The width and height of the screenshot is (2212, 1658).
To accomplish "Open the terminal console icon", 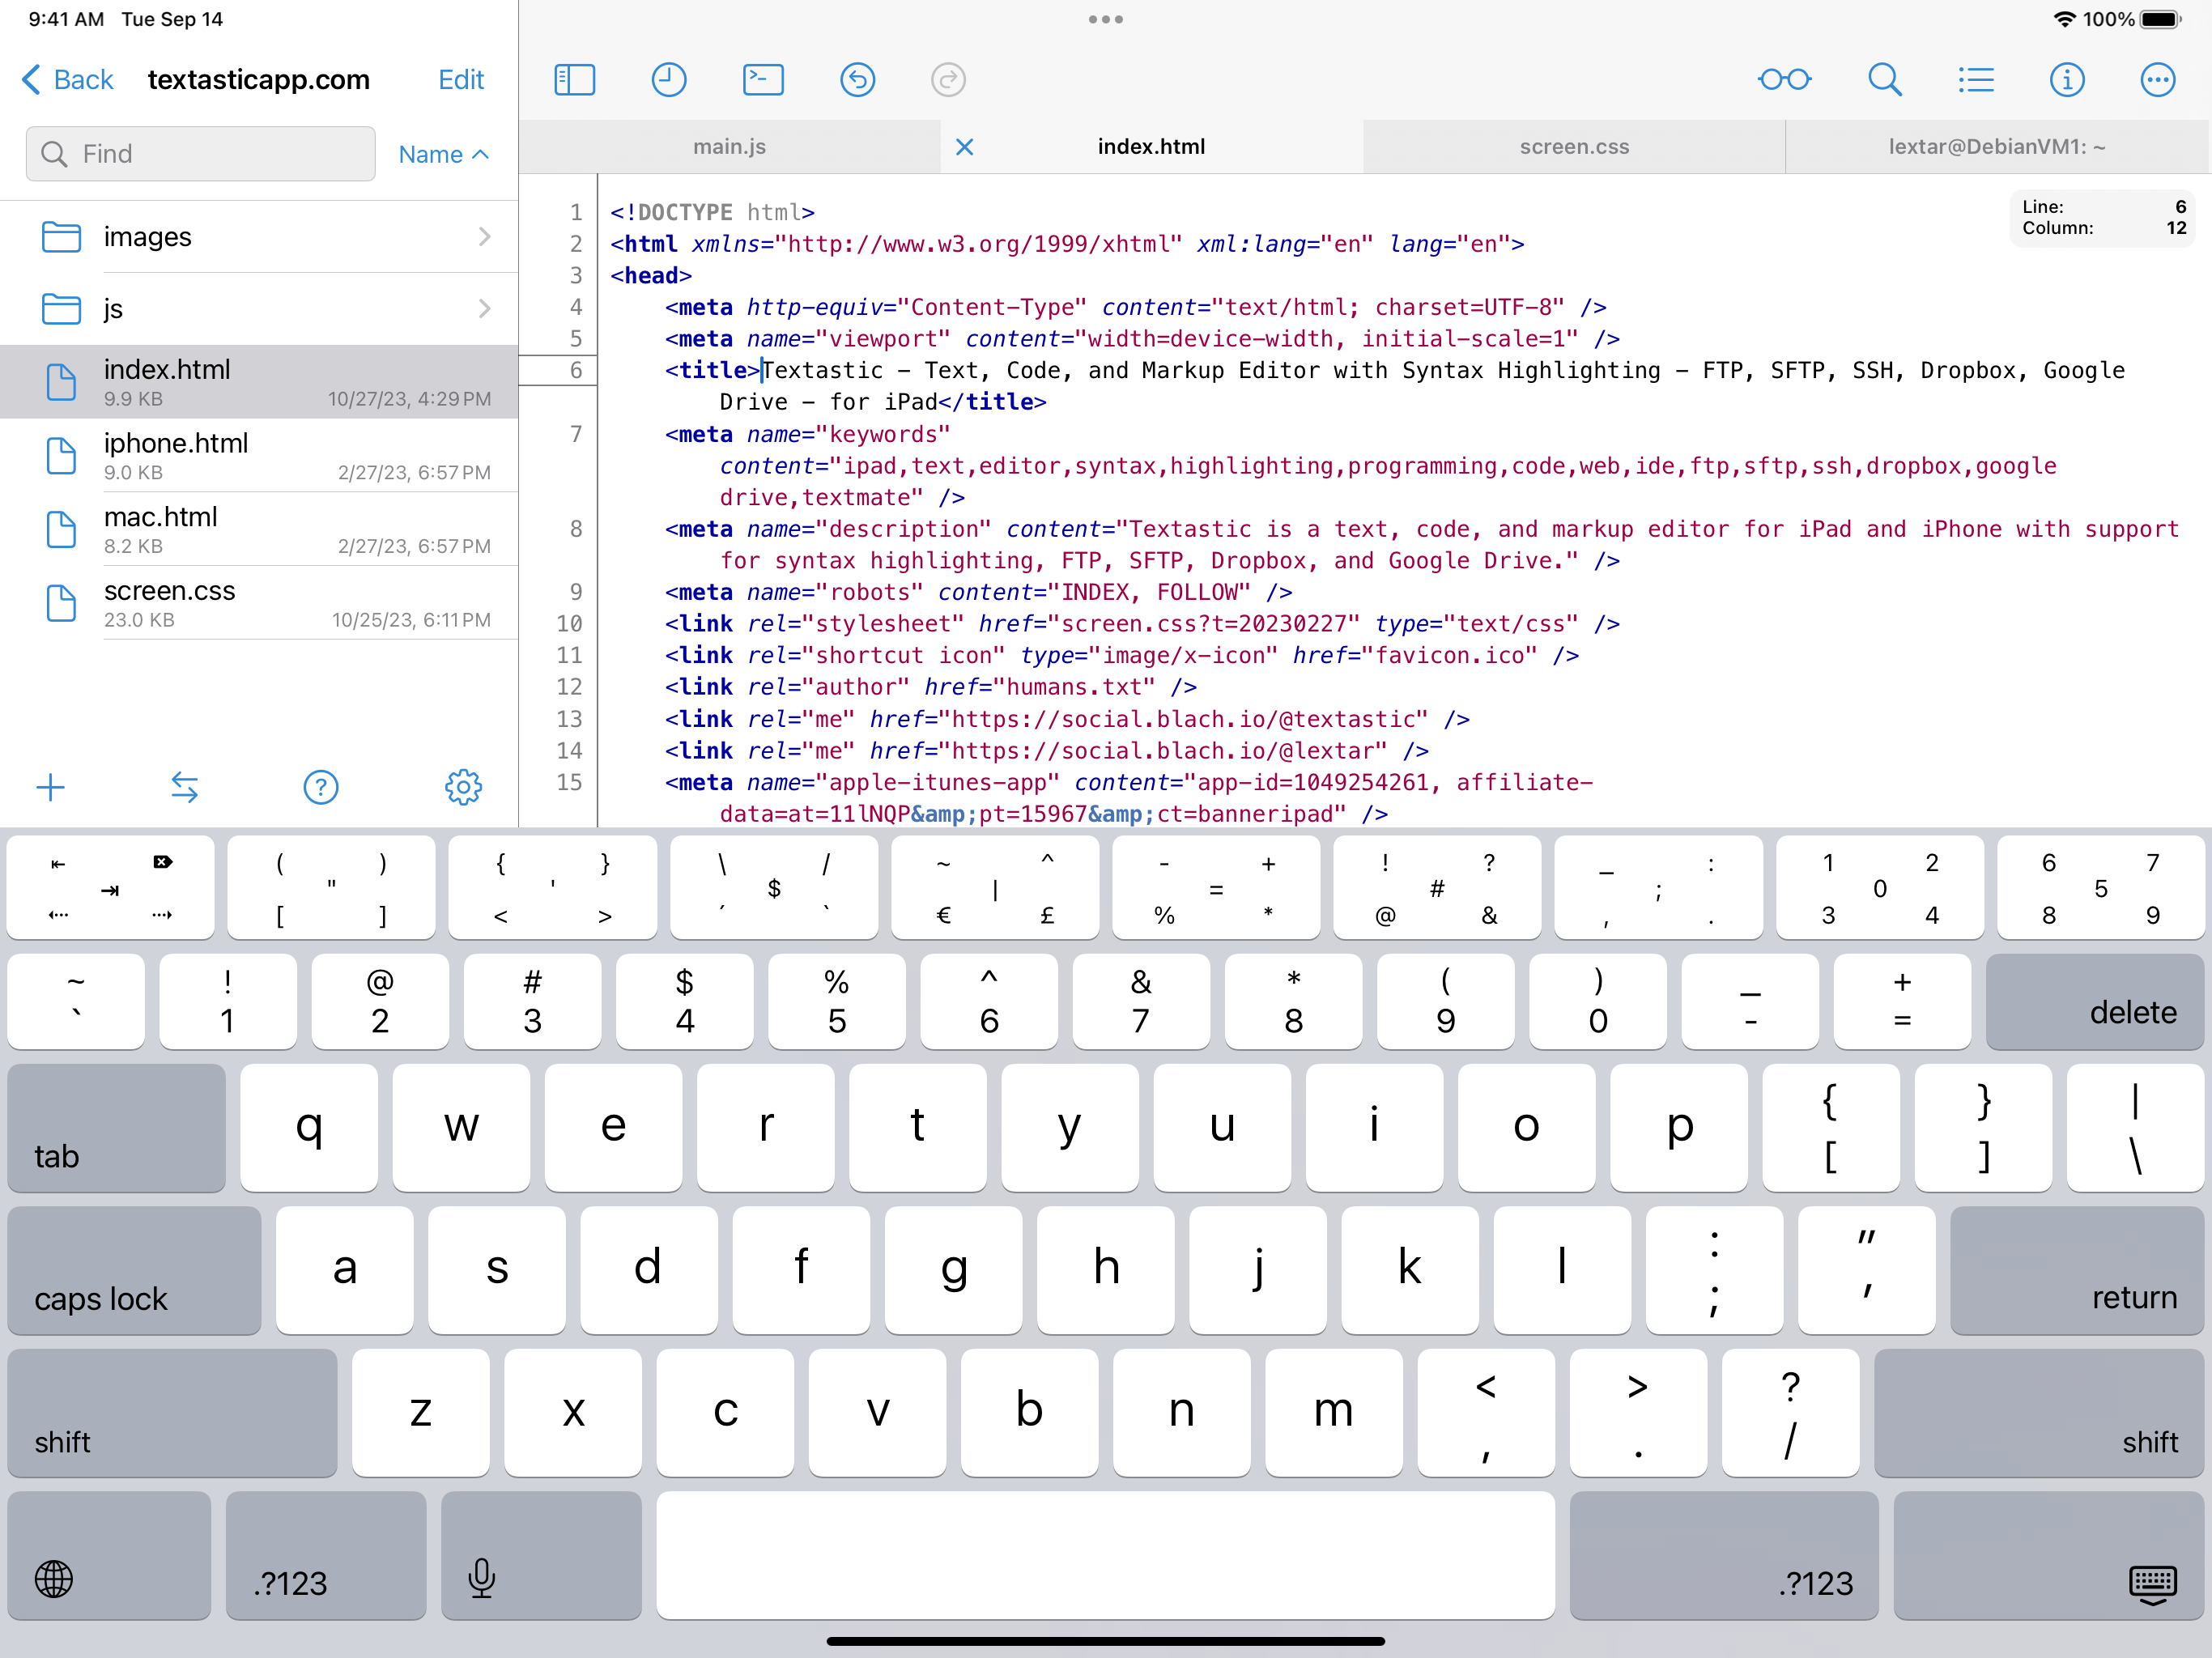I will [763, 80].
